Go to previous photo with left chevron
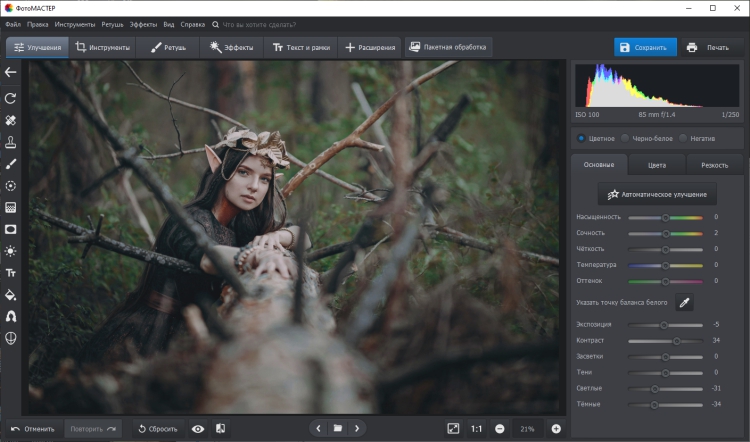This screenshot has height=442, width=750. pos(318,428)
